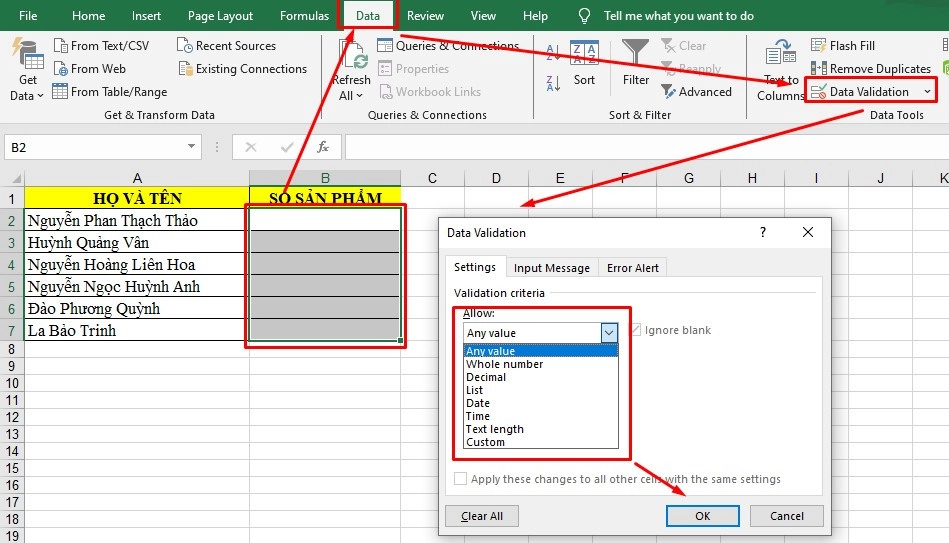Toggle the Ignore blank checkbox
The image size is (949, 543).
636,331
